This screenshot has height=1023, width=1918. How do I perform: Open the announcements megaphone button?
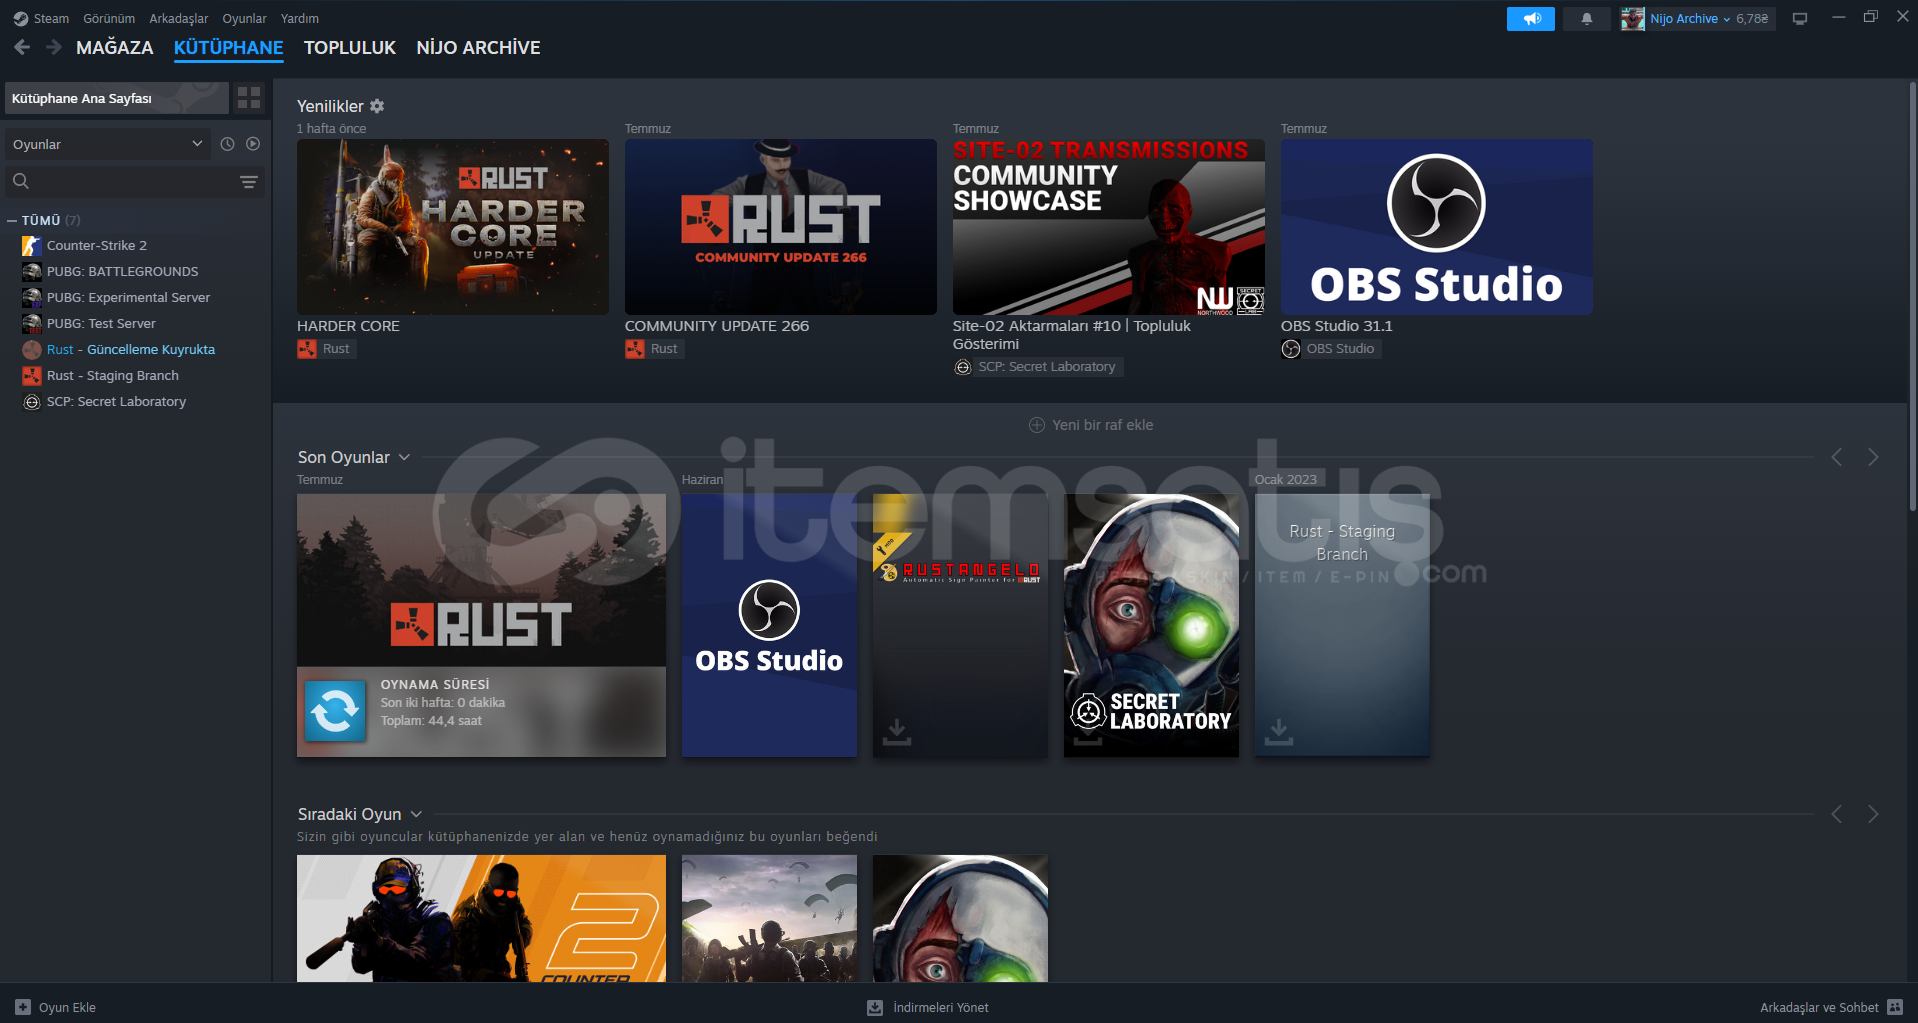[x=1530, y=19]
